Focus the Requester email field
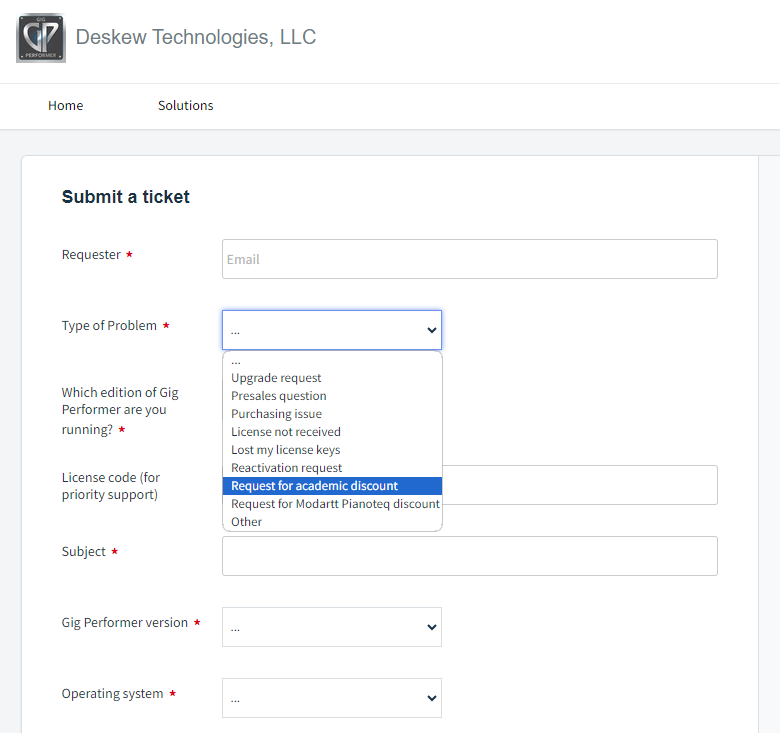Image resolution: width=780 pixels, height=733 pixels. click(x=470, y=259)
